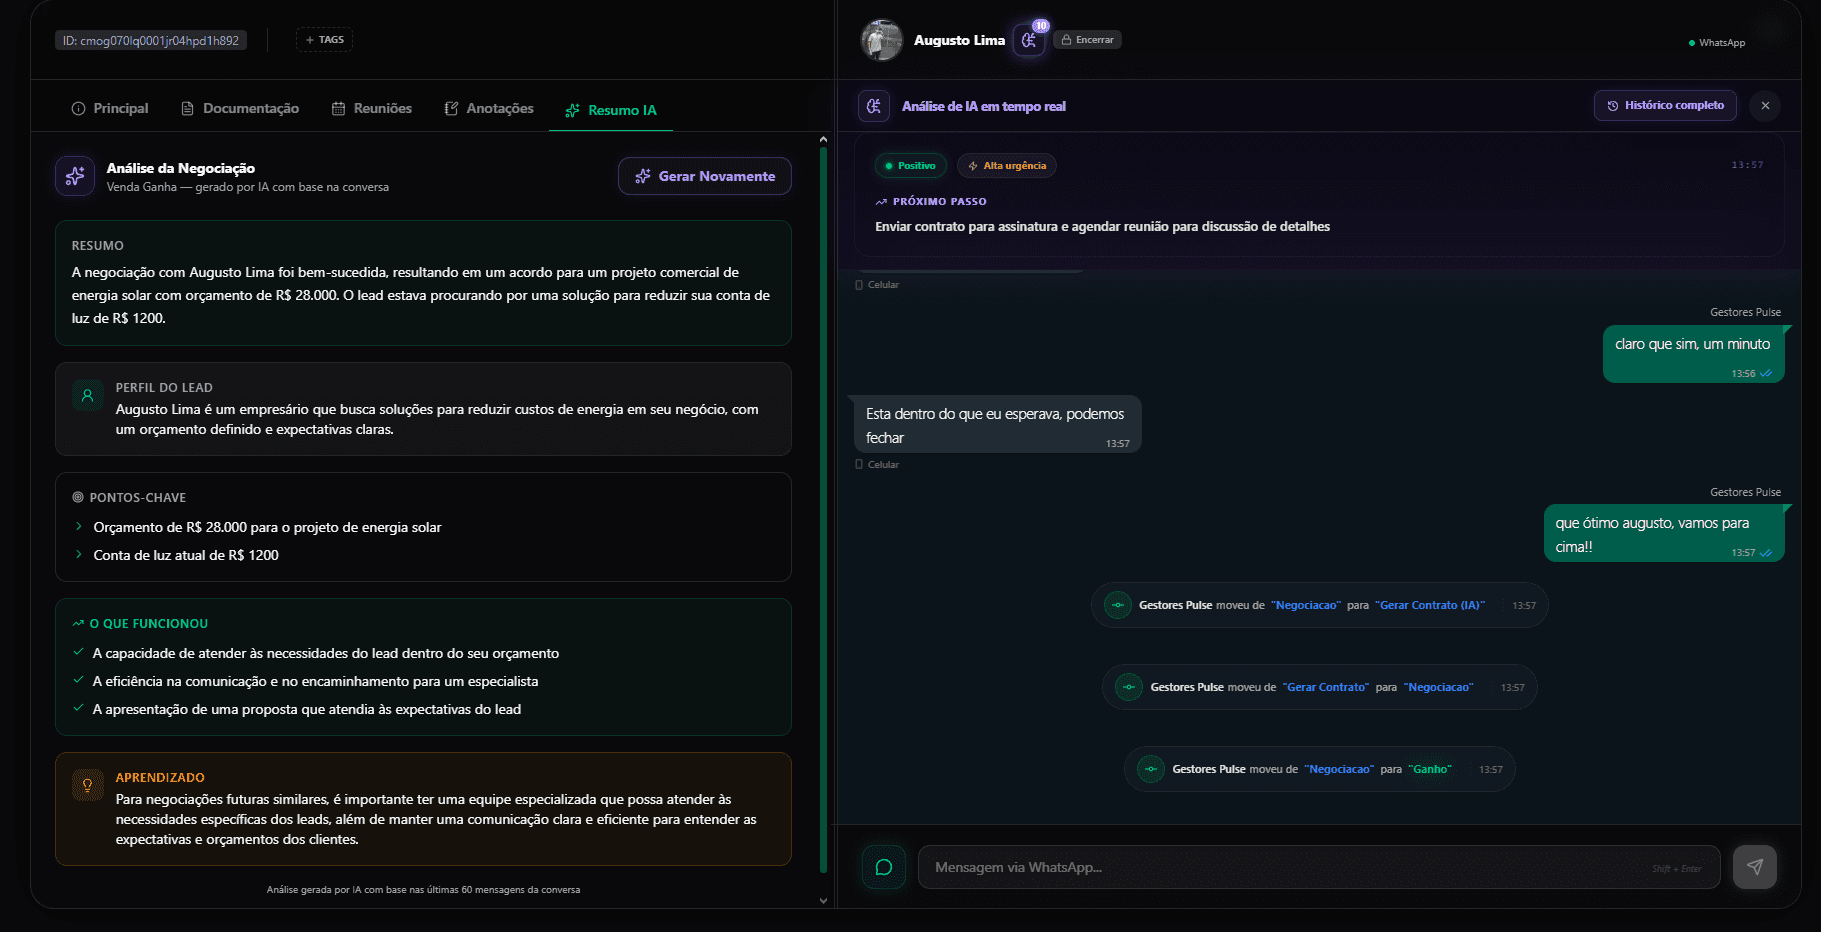1821x932 pixels.
Task: Open Histórico completo
Action: click(1666, 105)
